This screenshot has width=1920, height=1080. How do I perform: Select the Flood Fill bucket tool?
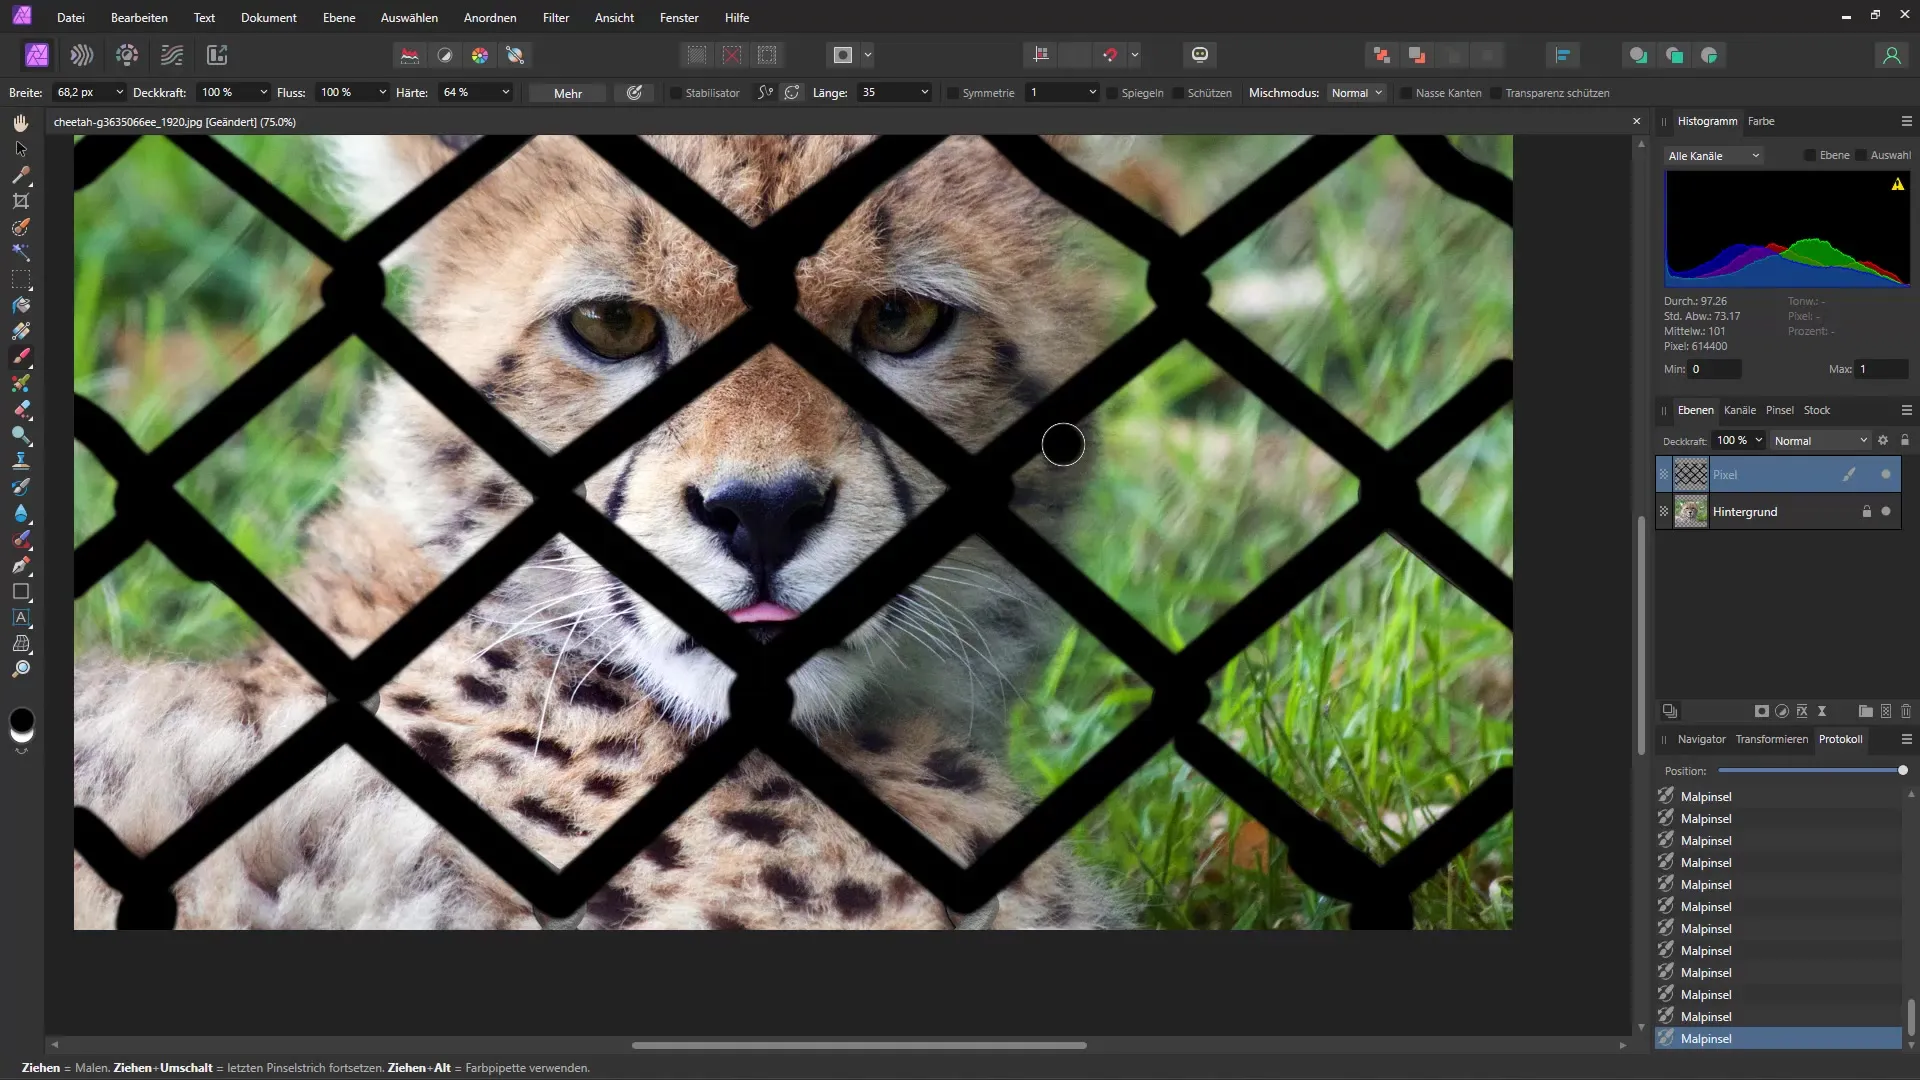coord(21,305)
